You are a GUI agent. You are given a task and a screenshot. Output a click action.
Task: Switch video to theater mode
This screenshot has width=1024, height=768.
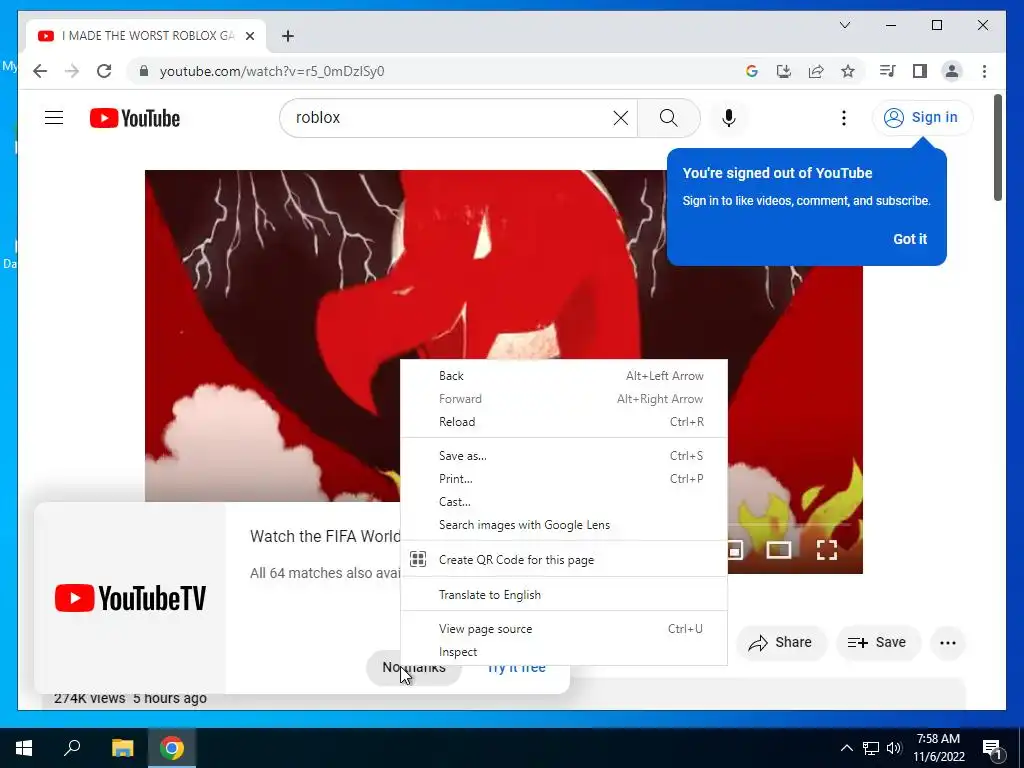click(x=778, y=550)
